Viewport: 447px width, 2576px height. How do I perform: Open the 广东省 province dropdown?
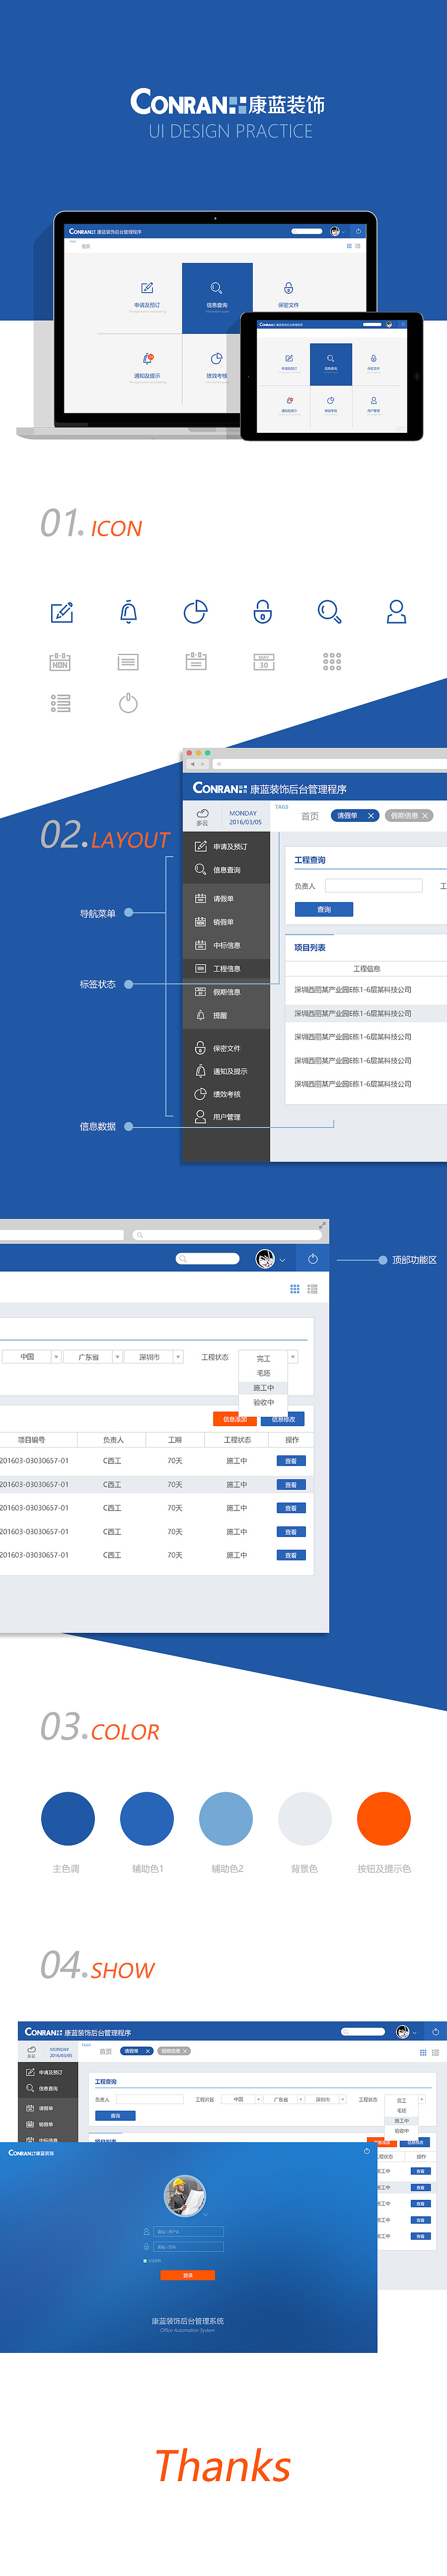93,1357
